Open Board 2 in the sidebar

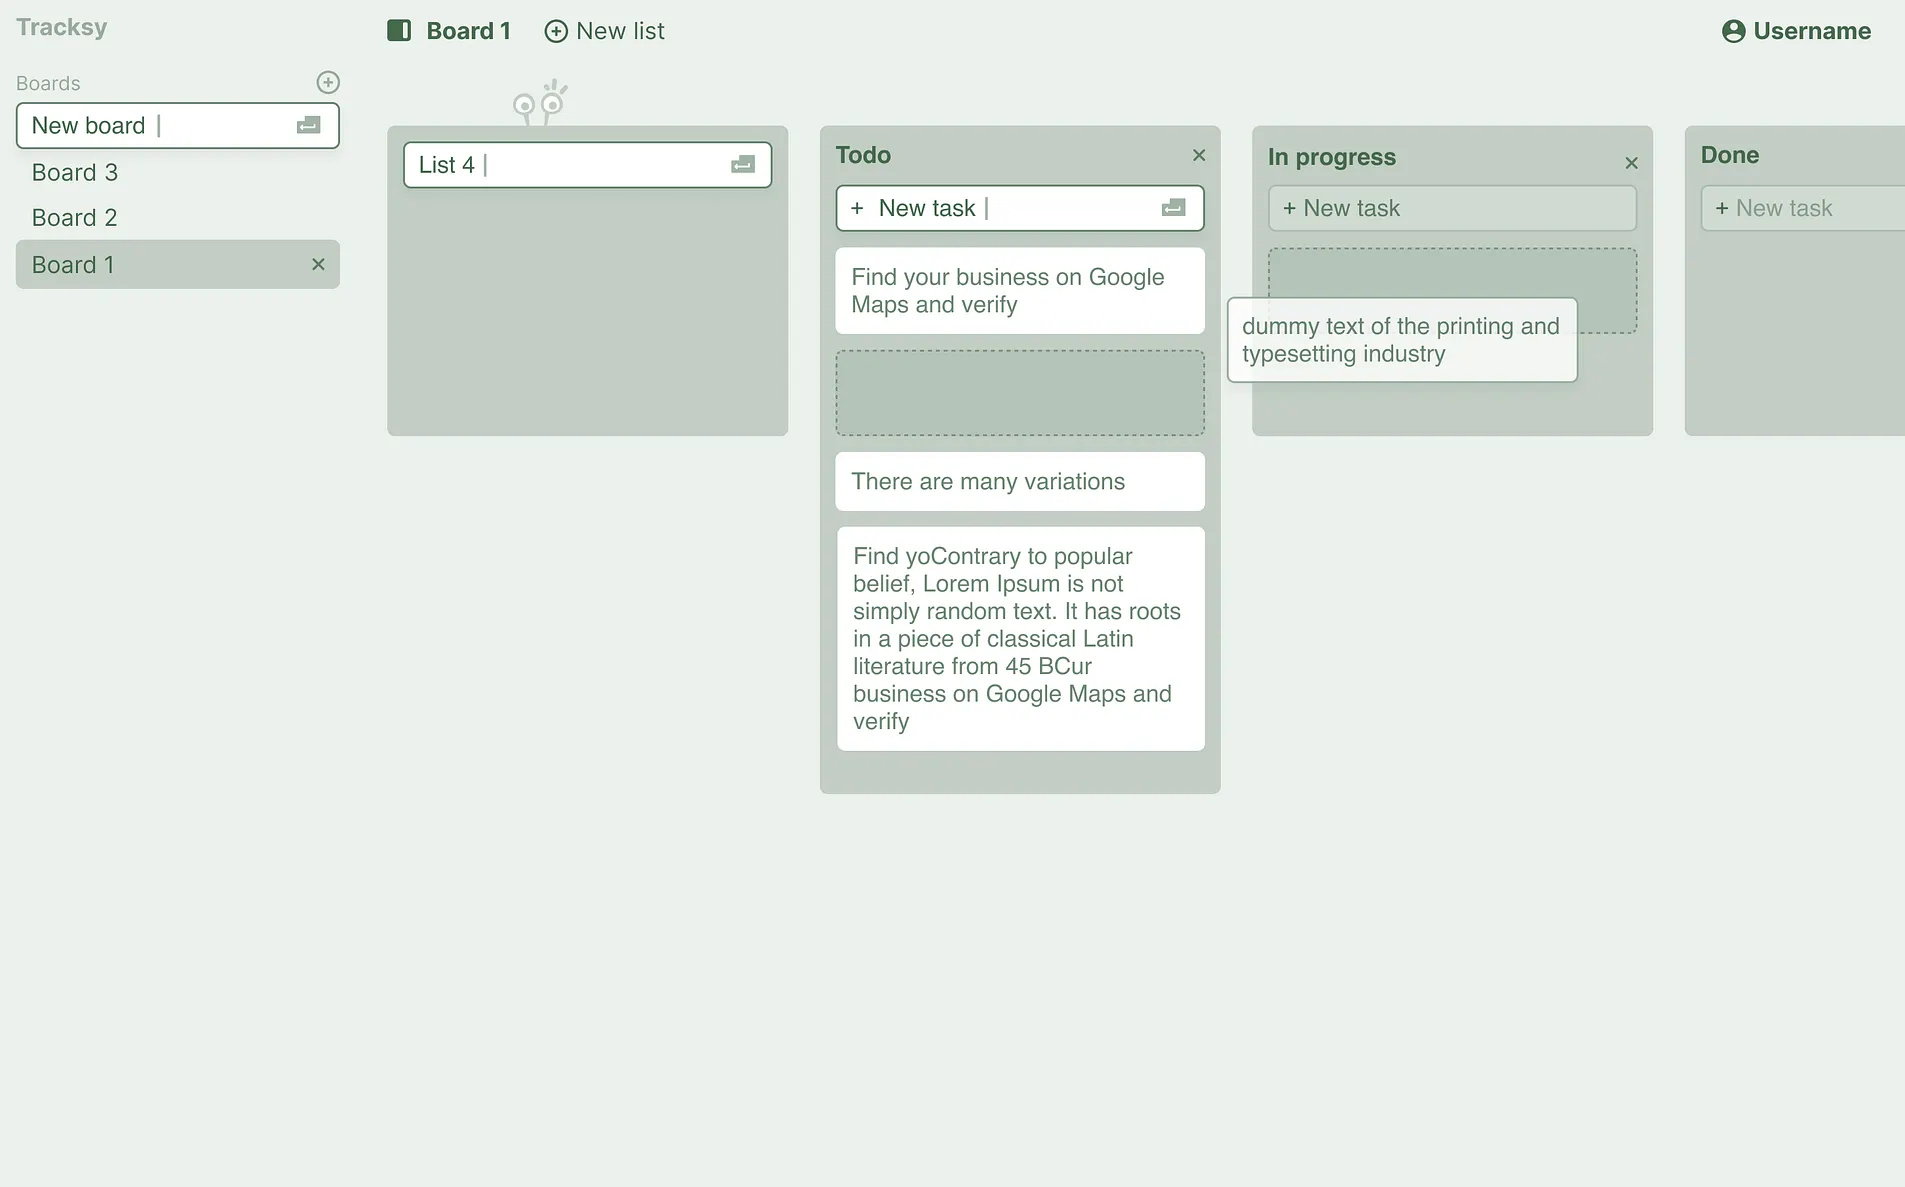75,218
